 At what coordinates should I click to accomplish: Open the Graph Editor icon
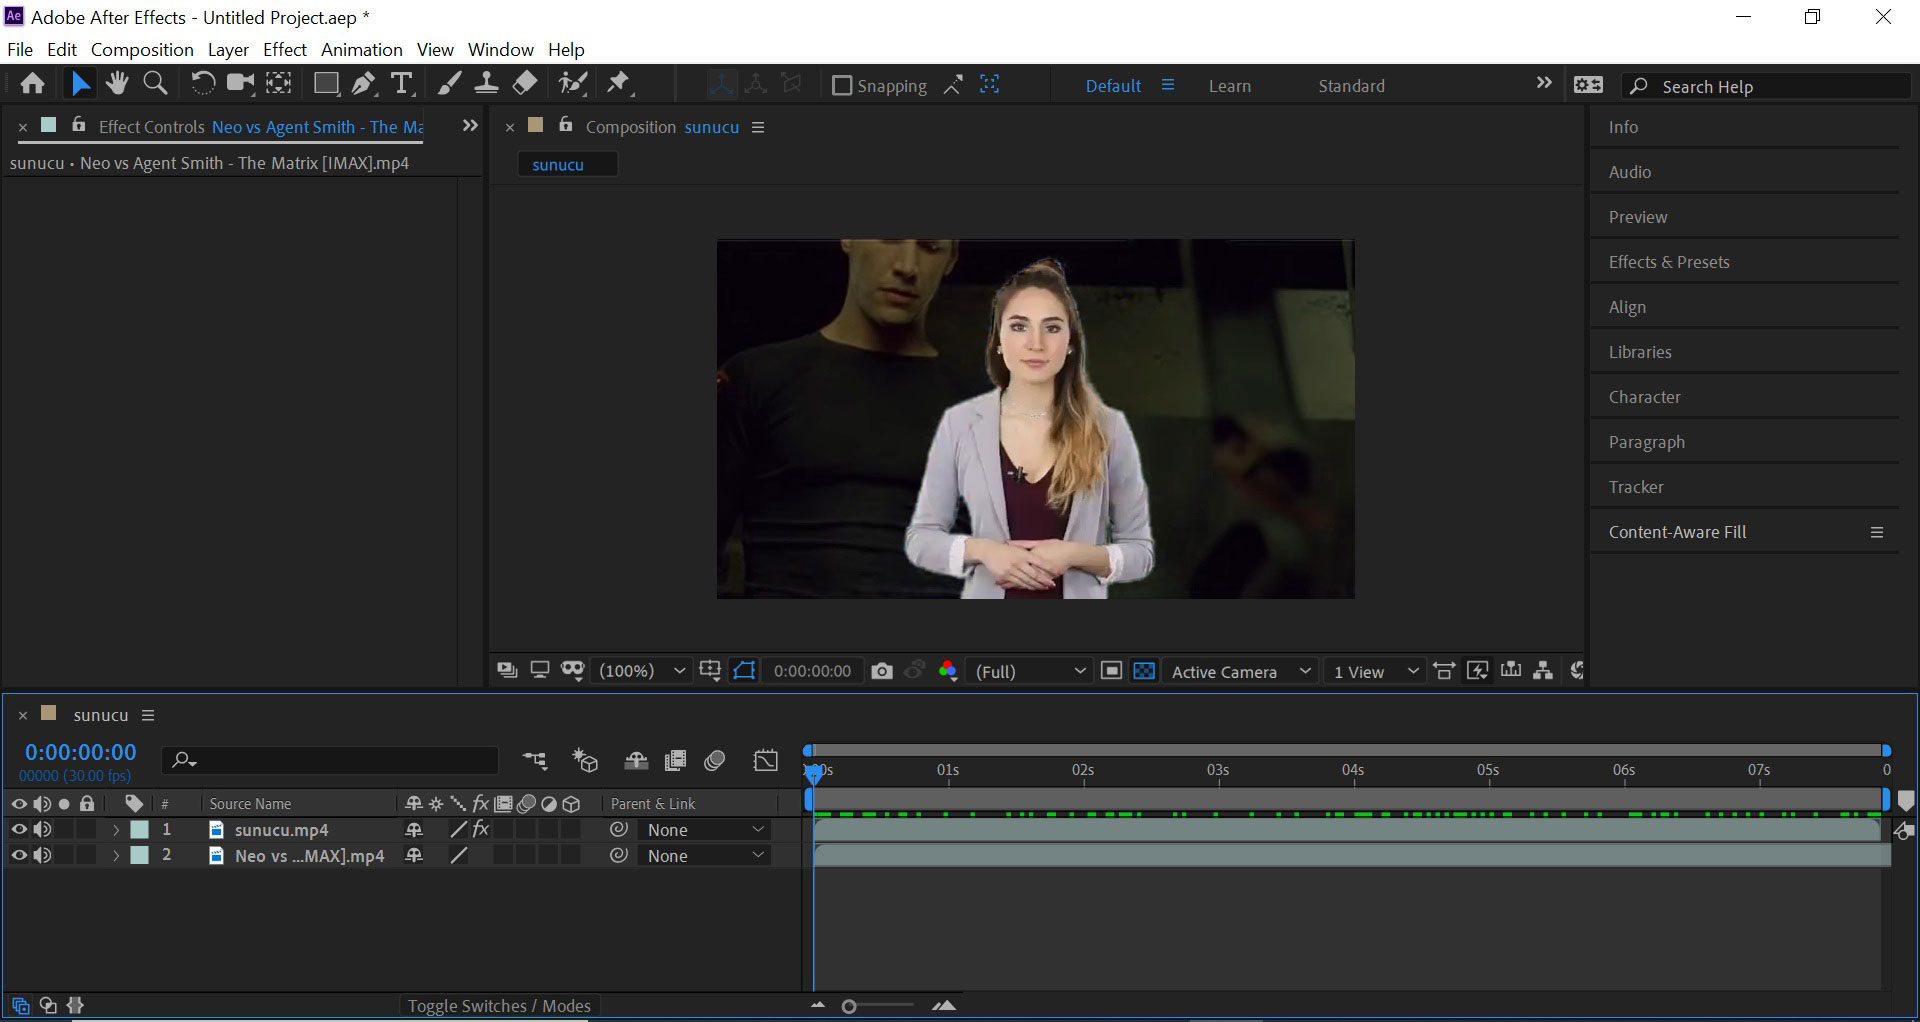click(765, 761)
